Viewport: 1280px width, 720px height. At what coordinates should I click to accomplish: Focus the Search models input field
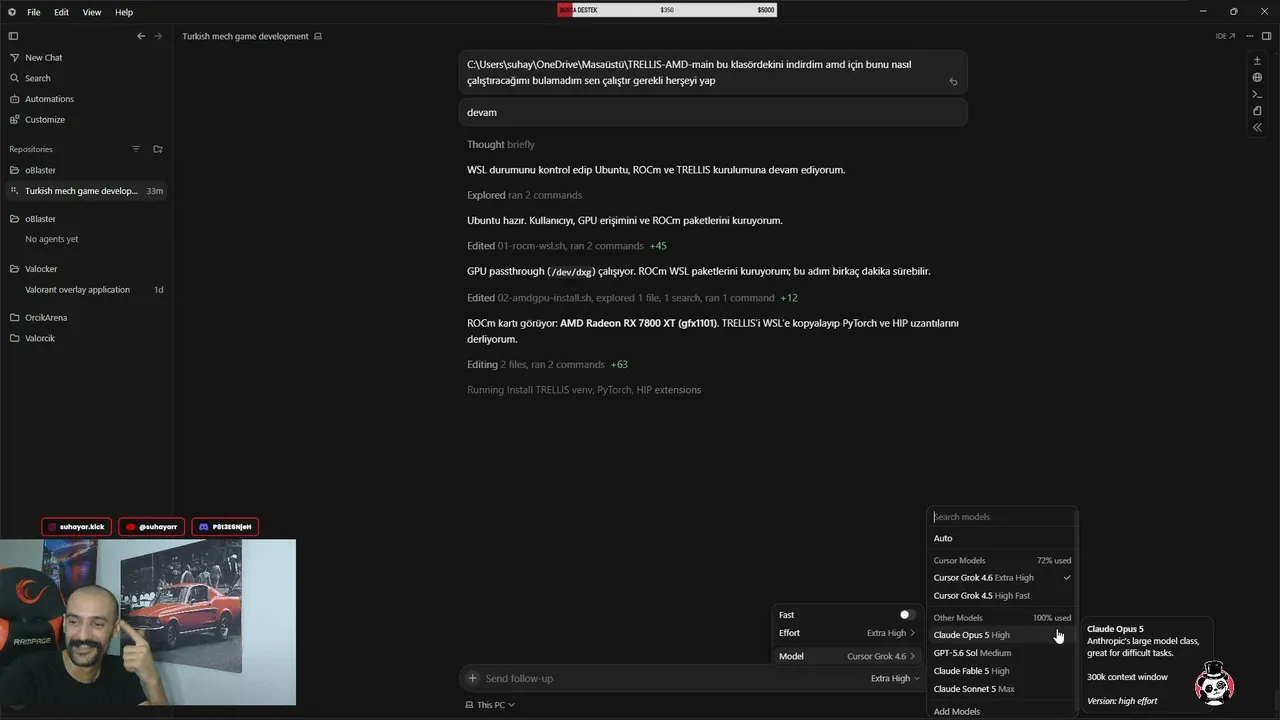[x=1002, y=517]
